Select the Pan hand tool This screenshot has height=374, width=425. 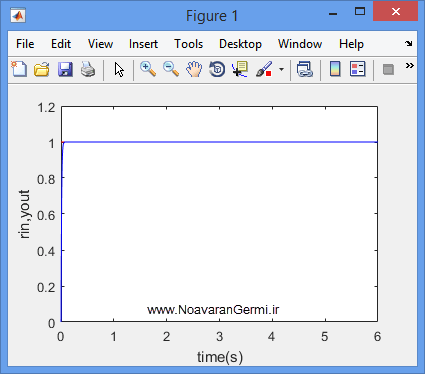[x=194, y=69]
